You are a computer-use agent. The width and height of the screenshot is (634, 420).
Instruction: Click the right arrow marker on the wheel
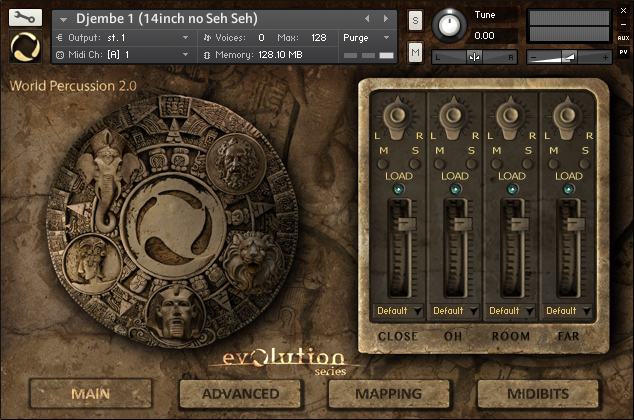tap(264, 208)
